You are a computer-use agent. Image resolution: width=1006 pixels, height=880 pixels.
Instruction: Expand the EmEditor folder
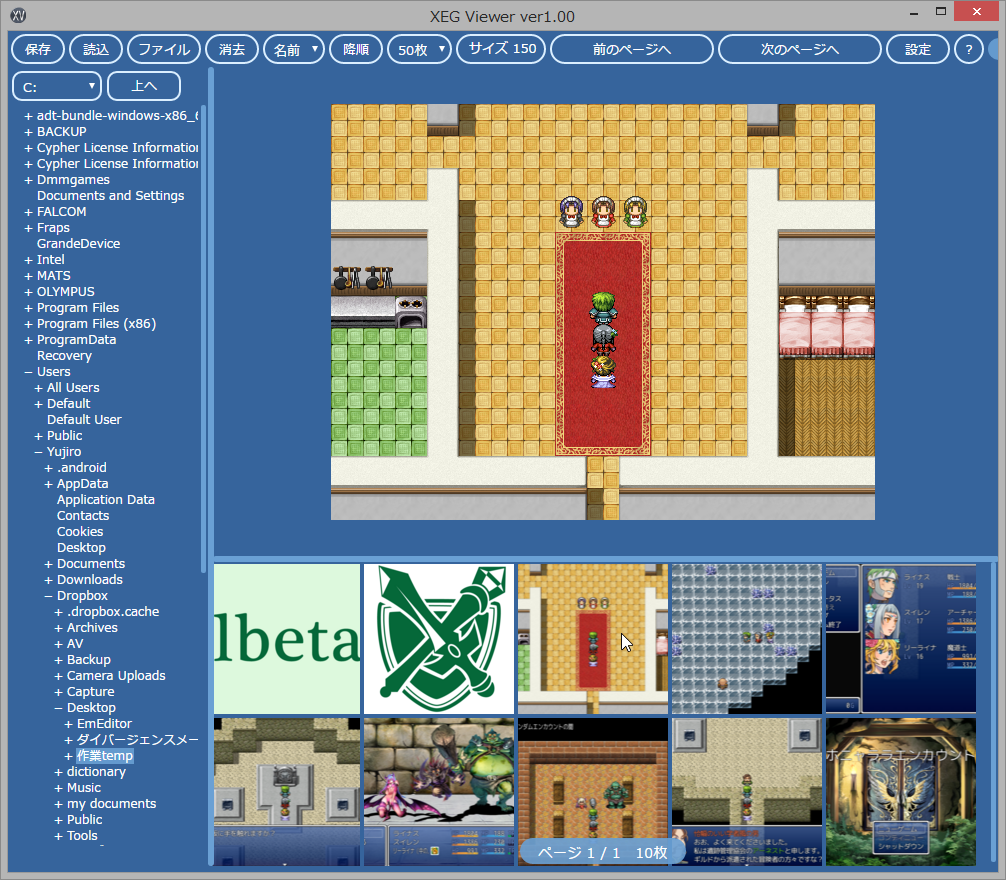(69, 724)
